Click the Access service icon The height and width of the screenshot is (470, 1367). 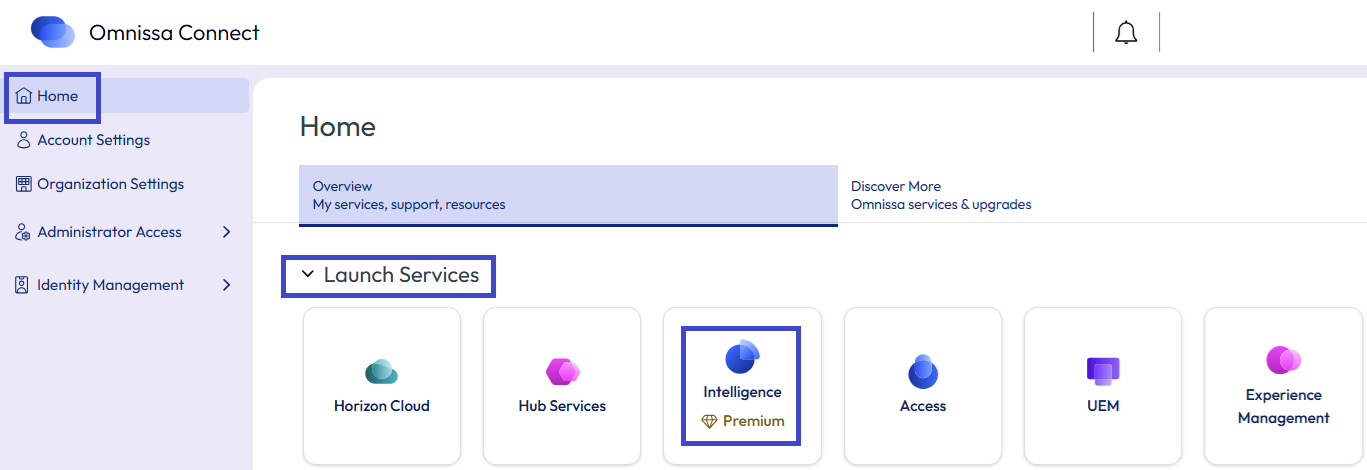pos(923,371)
